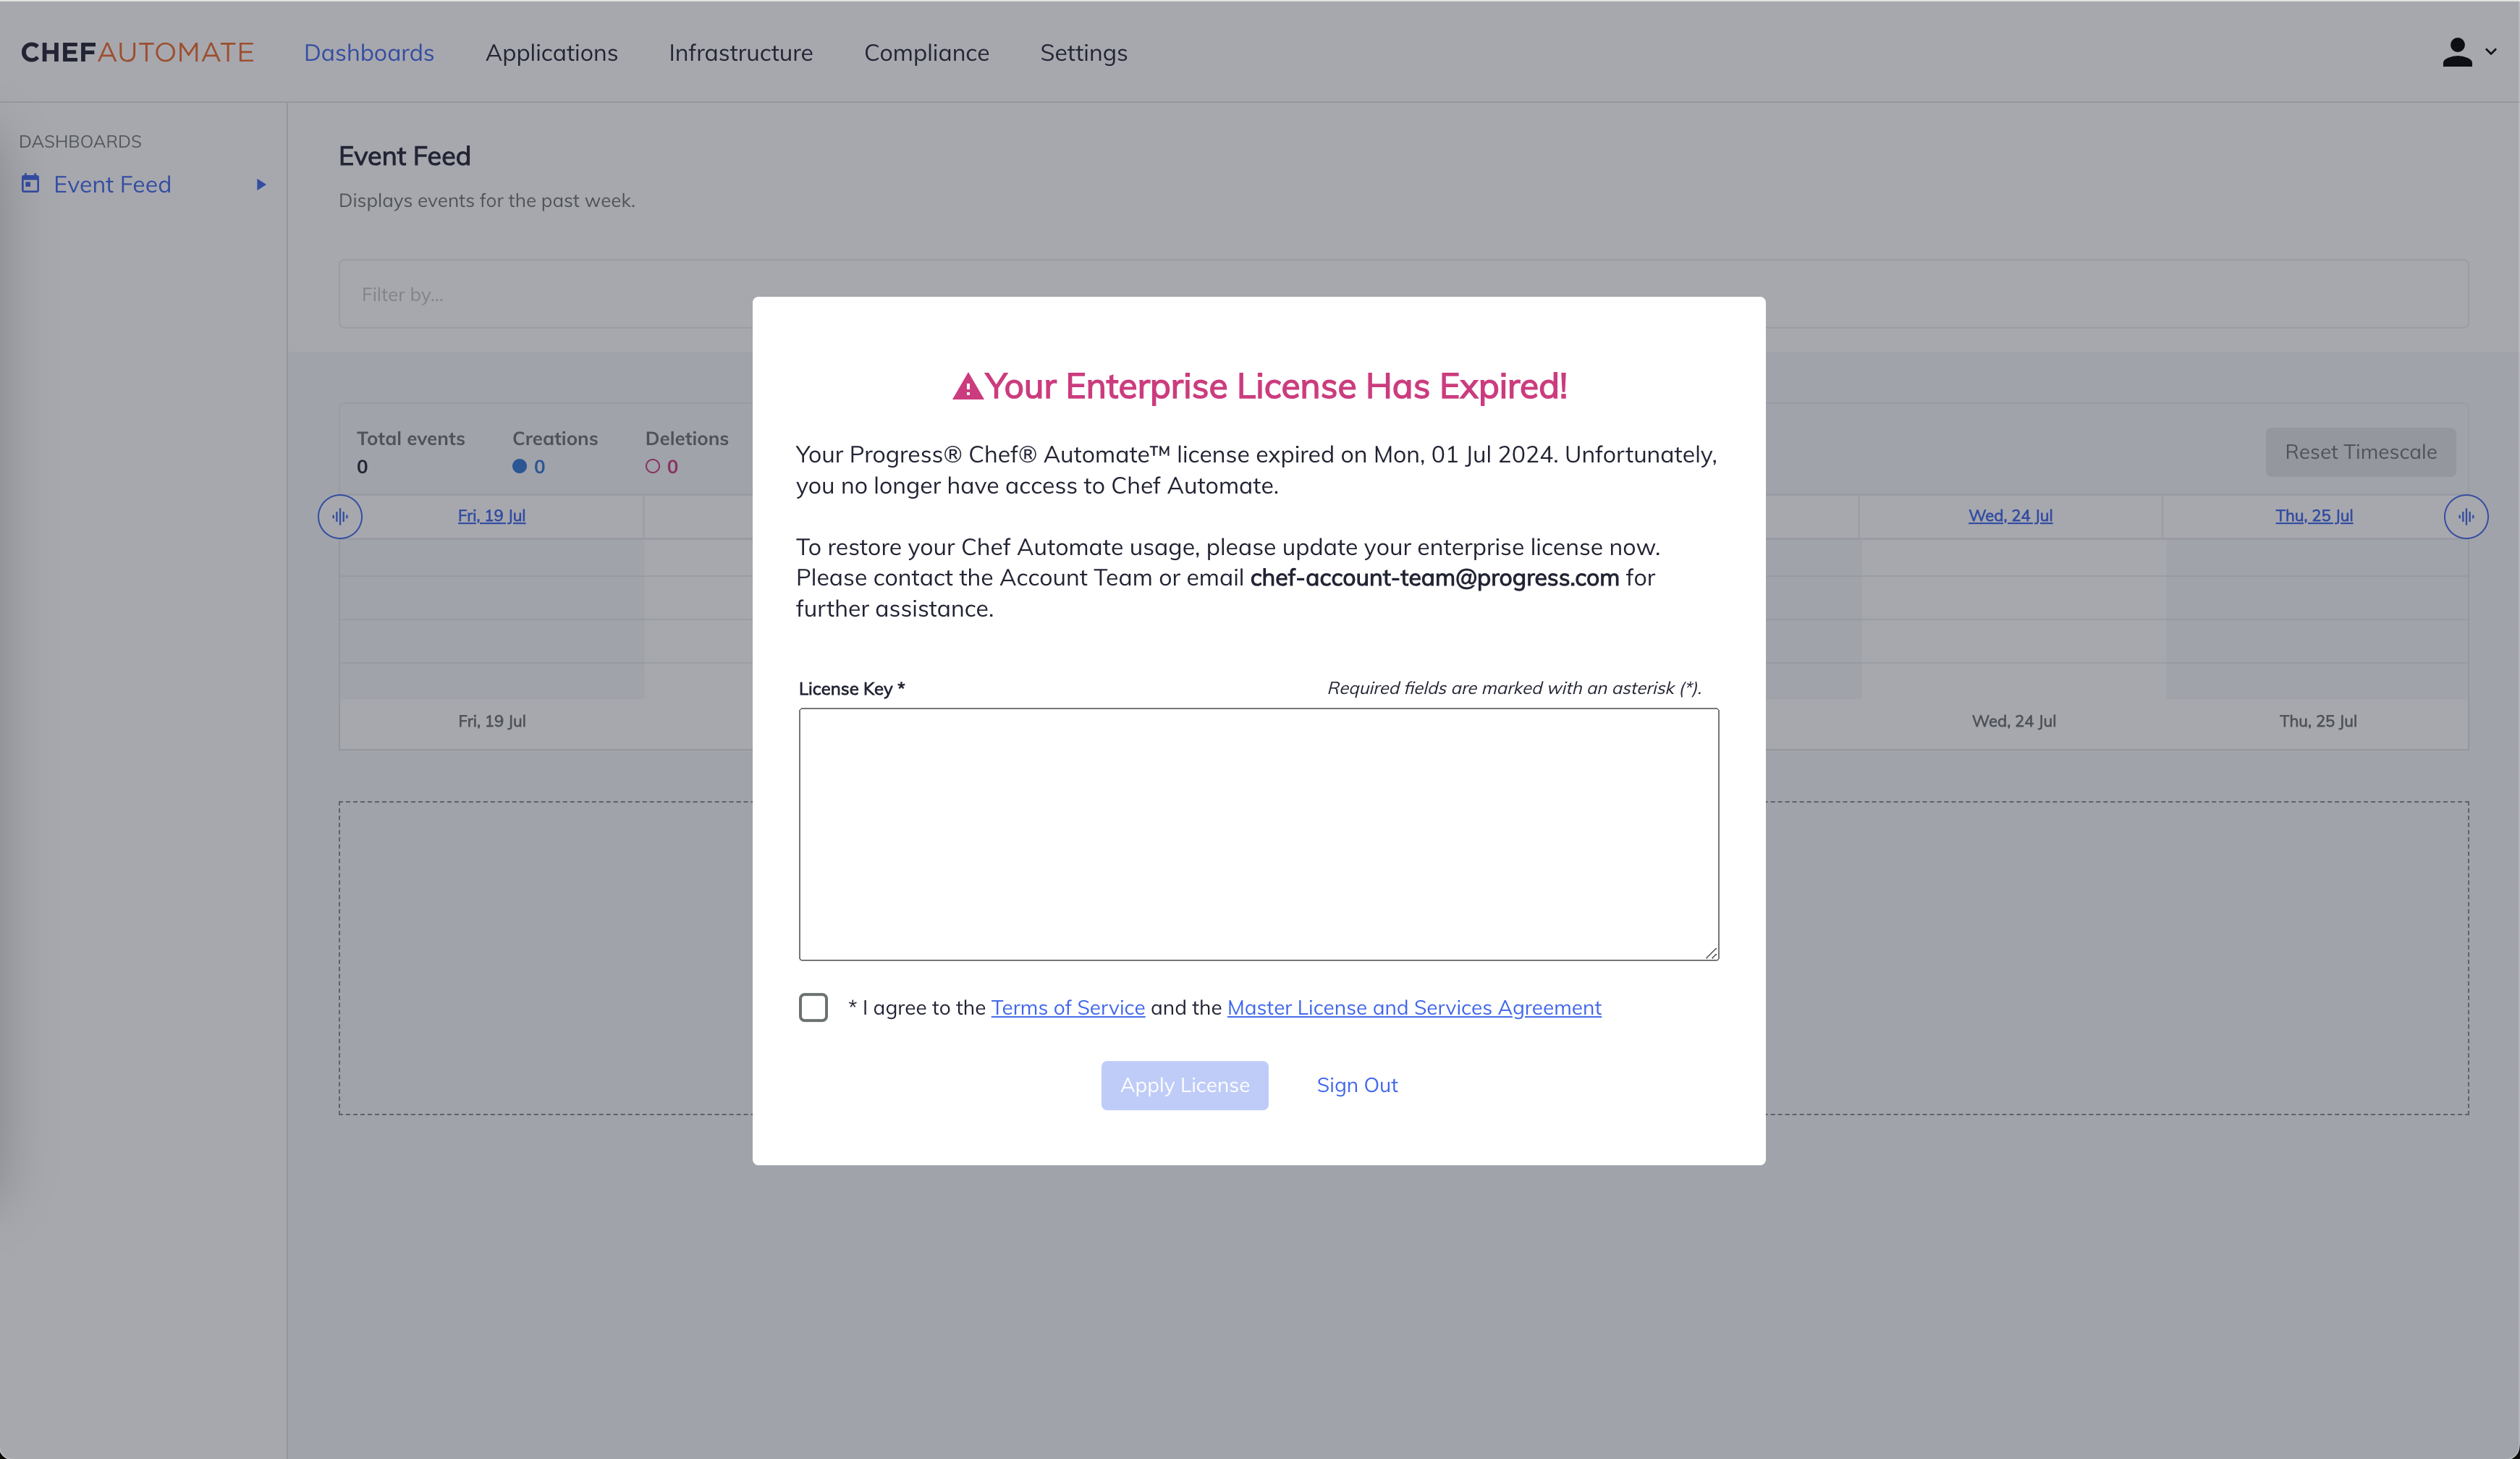Open the account dropdown chevron
This screenshot has width=2520, height=1459.
coord(2491,52)
